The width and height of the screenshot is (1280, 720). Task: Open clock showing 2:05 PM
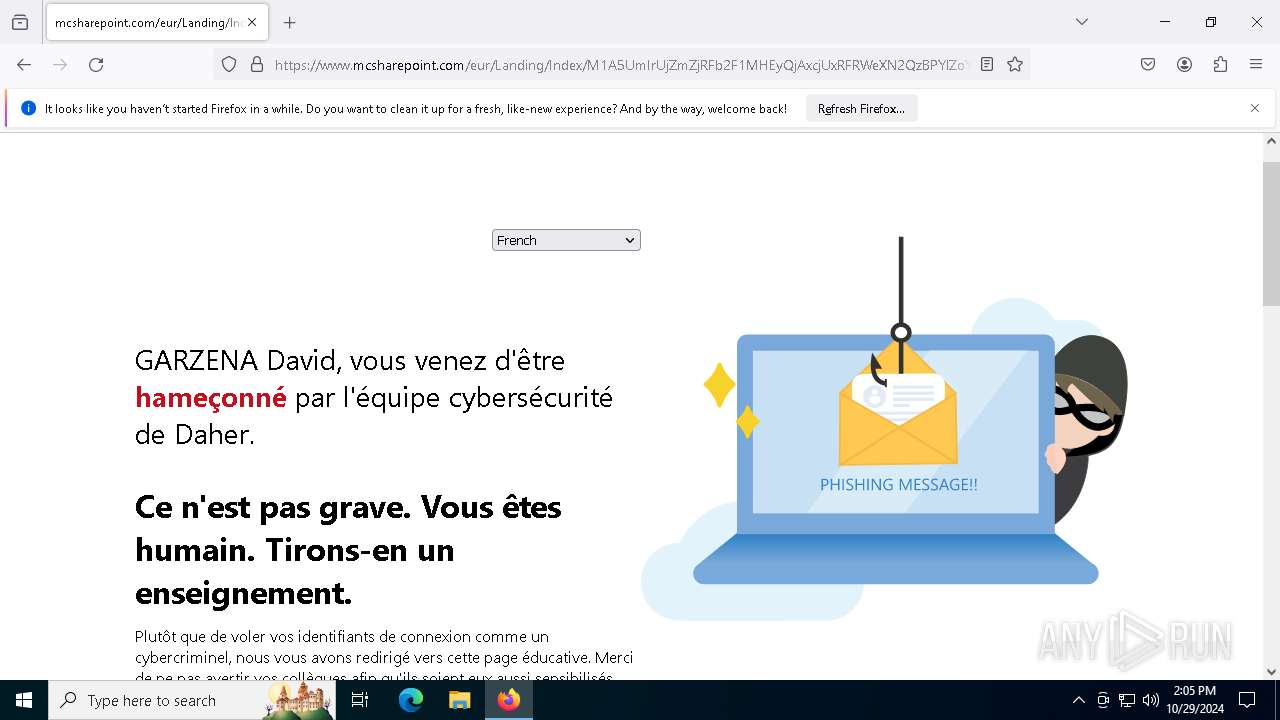click(1194, 700)
